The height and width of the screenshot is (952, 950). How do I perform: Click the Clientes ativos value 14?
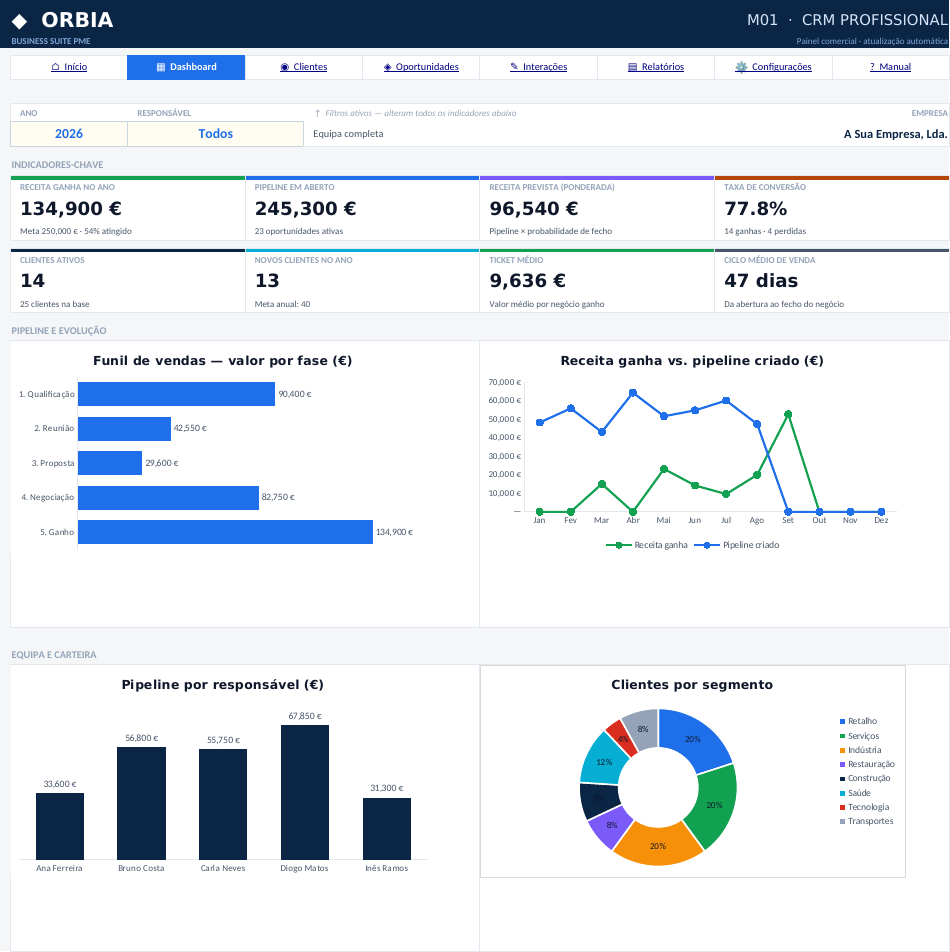[x=32, y=280]
